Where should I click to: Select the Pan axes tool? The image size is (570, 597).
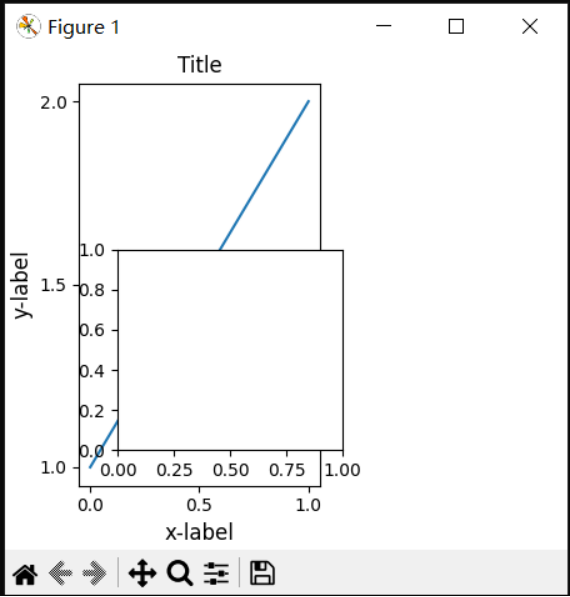142,573
